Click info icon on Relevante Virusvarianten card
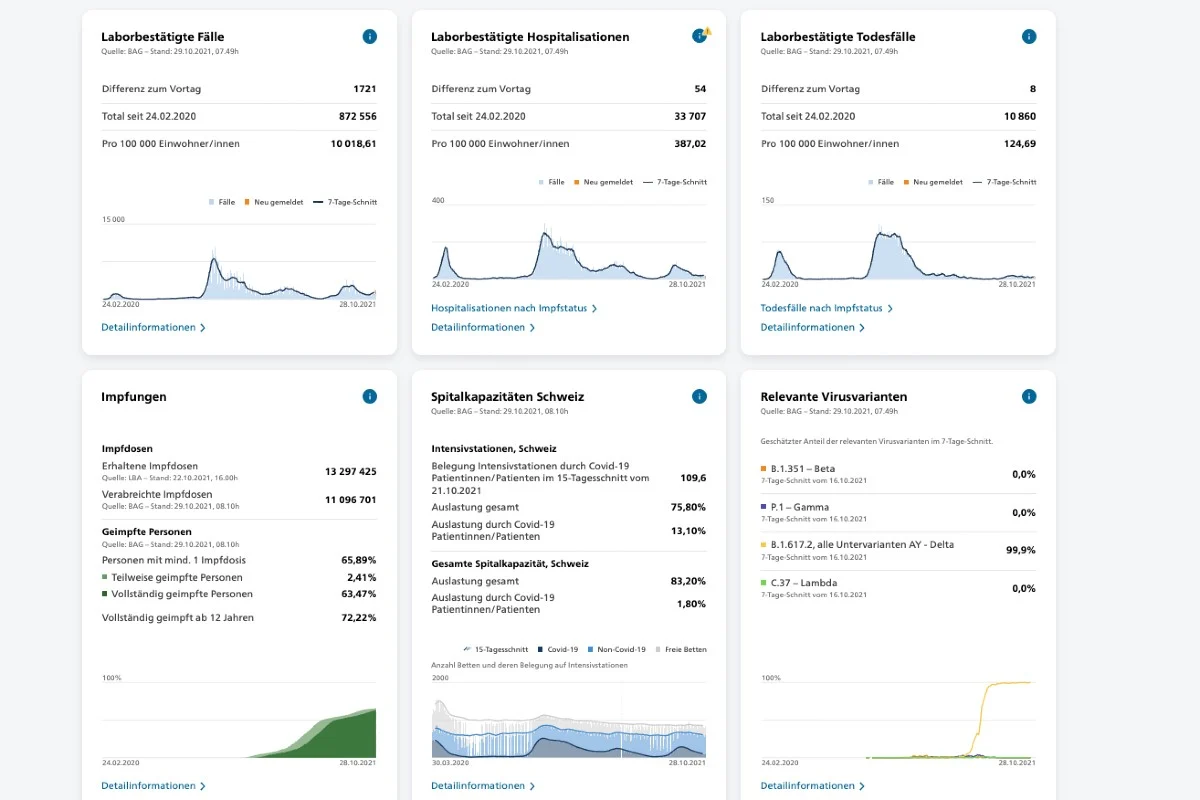Screen dimensions: 1200x800 point(1029,397)
